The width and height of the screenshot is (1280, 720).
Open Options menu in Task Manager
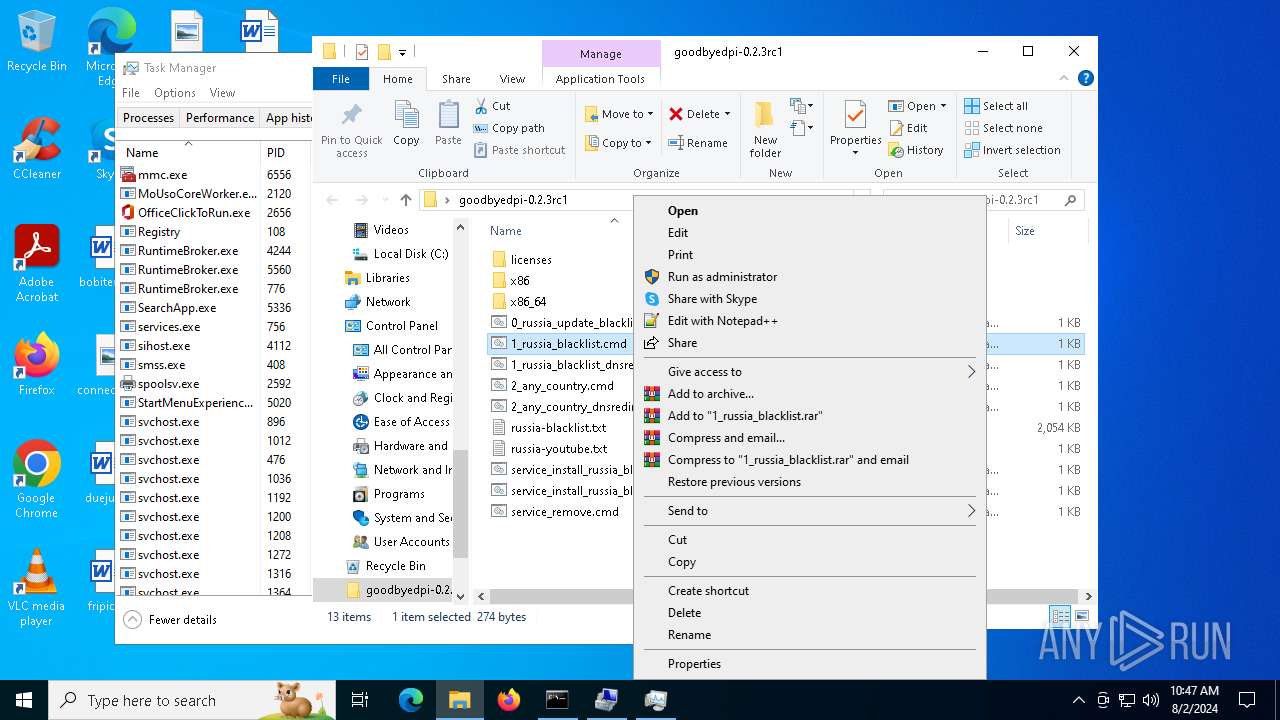pyautogui.click(x=175, y=93)
